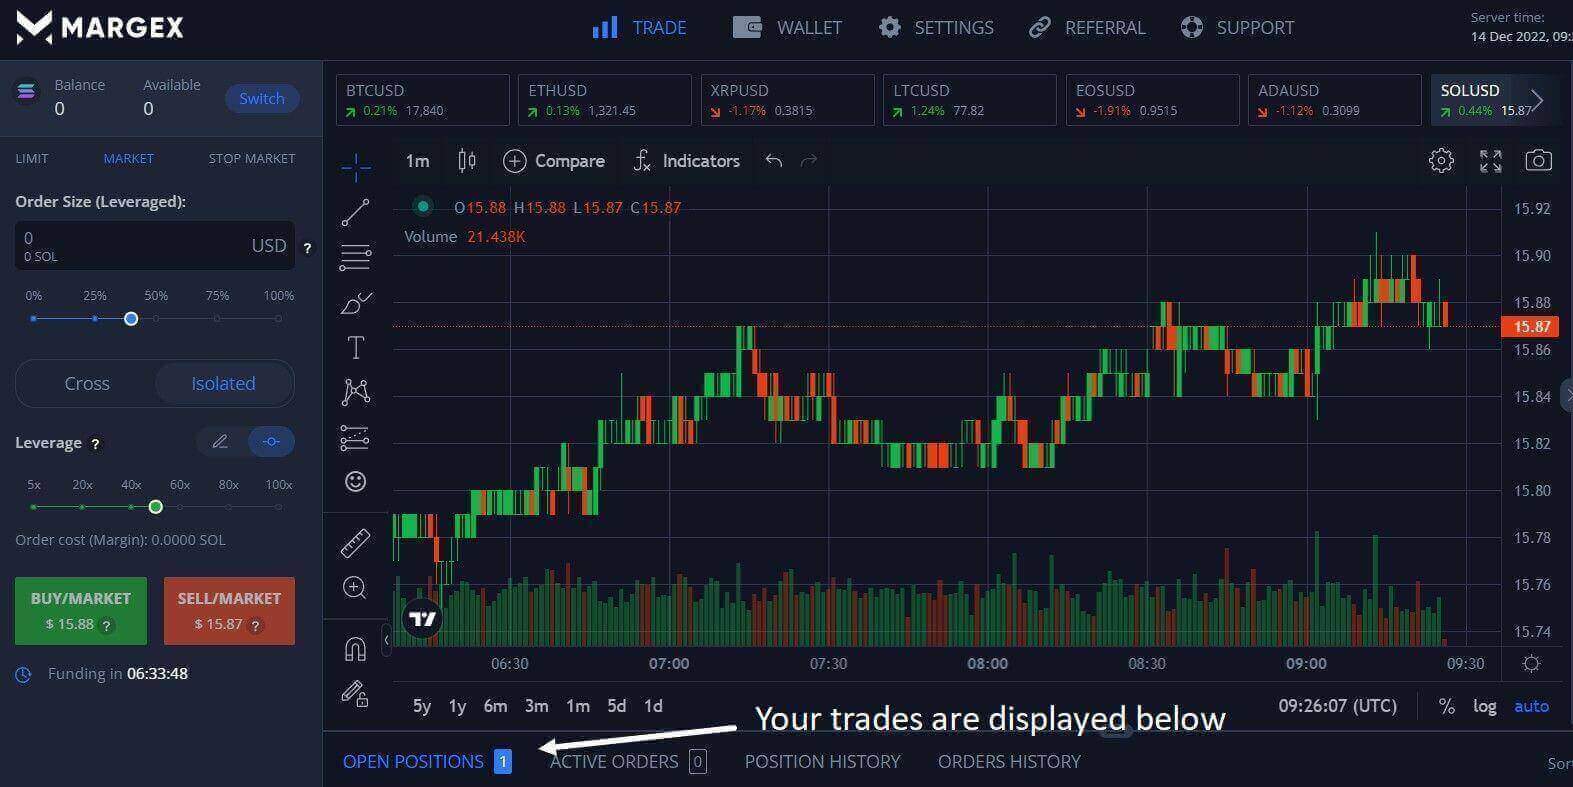Open the Wallet menu
Screen dimensions: 1573x787
tap(787, 28)
